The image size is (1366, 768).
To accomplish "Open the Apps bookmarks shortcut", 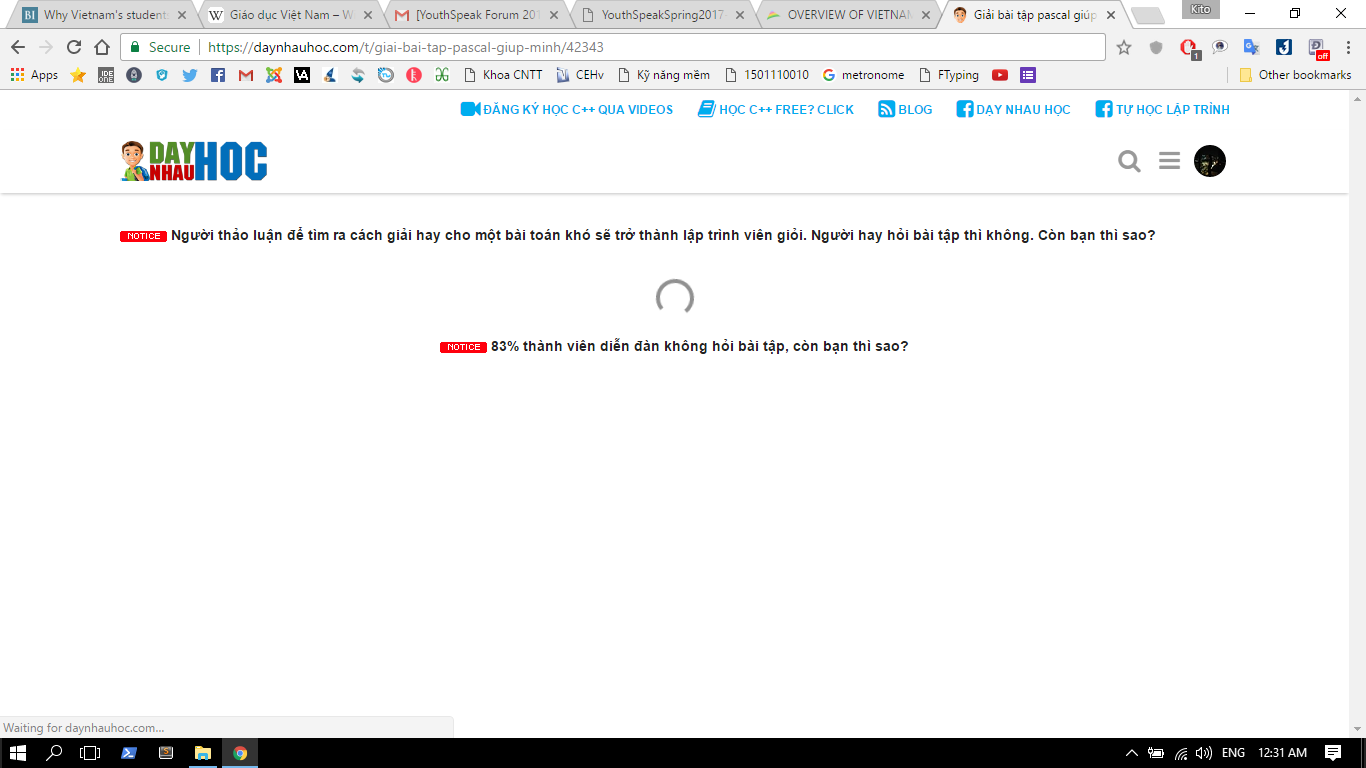I will click(x=35, y=75).
